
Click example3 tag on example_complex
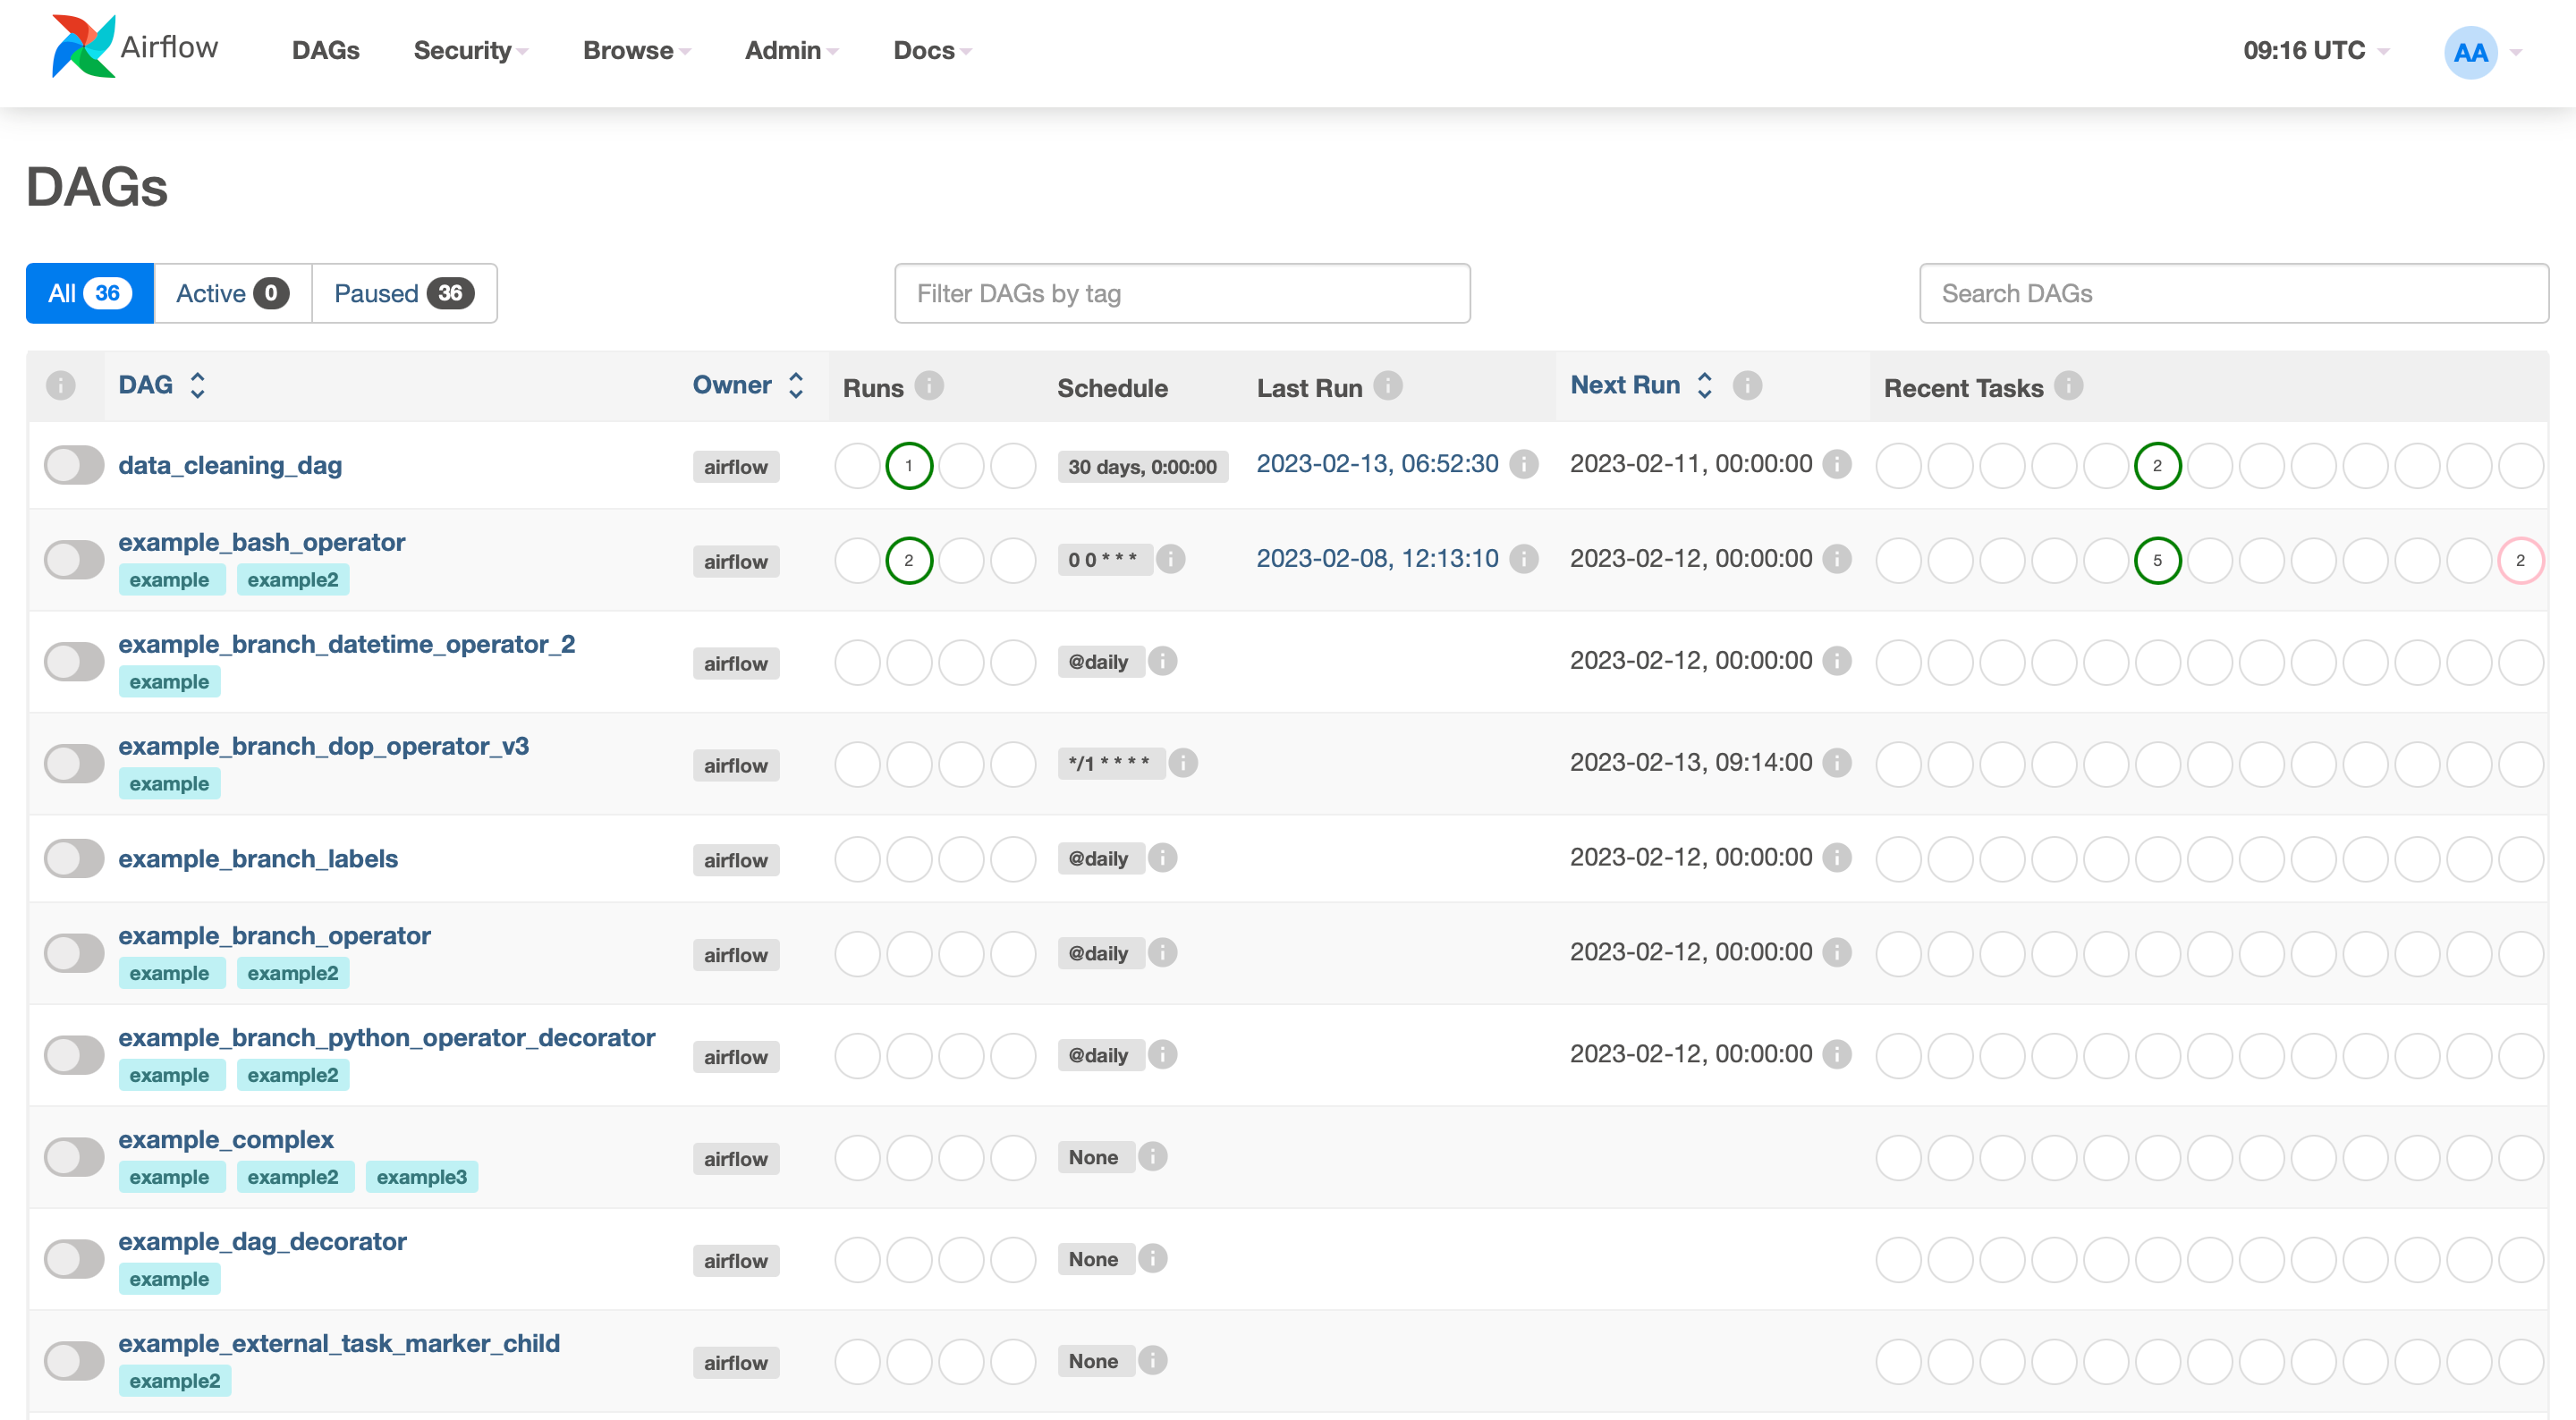pyautogui.click(x=422, y=1177)
